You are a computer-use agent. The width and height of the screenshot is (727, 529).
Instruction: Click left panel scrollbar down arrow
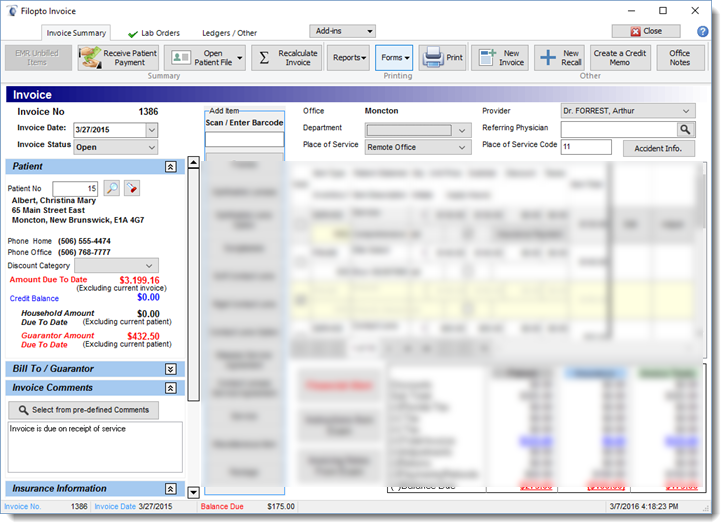[193, 492]
